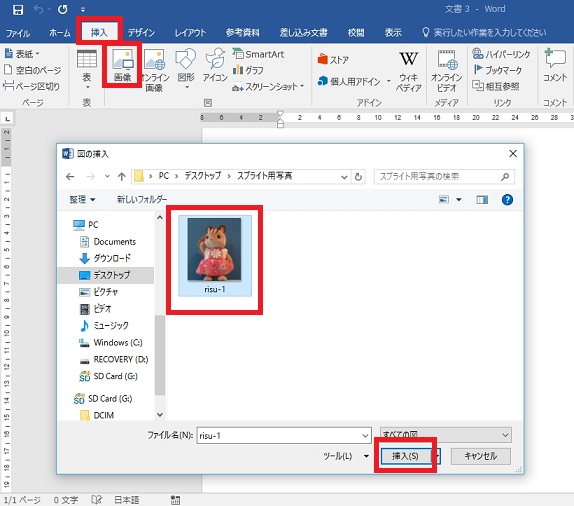Open the 整理 organize menu
Screen dimensions: 574x506
tap(82, 200)
